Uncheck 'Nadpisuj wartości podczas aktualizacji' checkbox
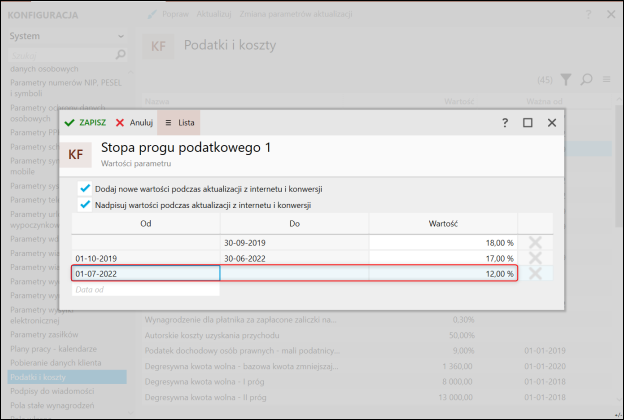The image size is (624, 420). click(x=85, y=205)
